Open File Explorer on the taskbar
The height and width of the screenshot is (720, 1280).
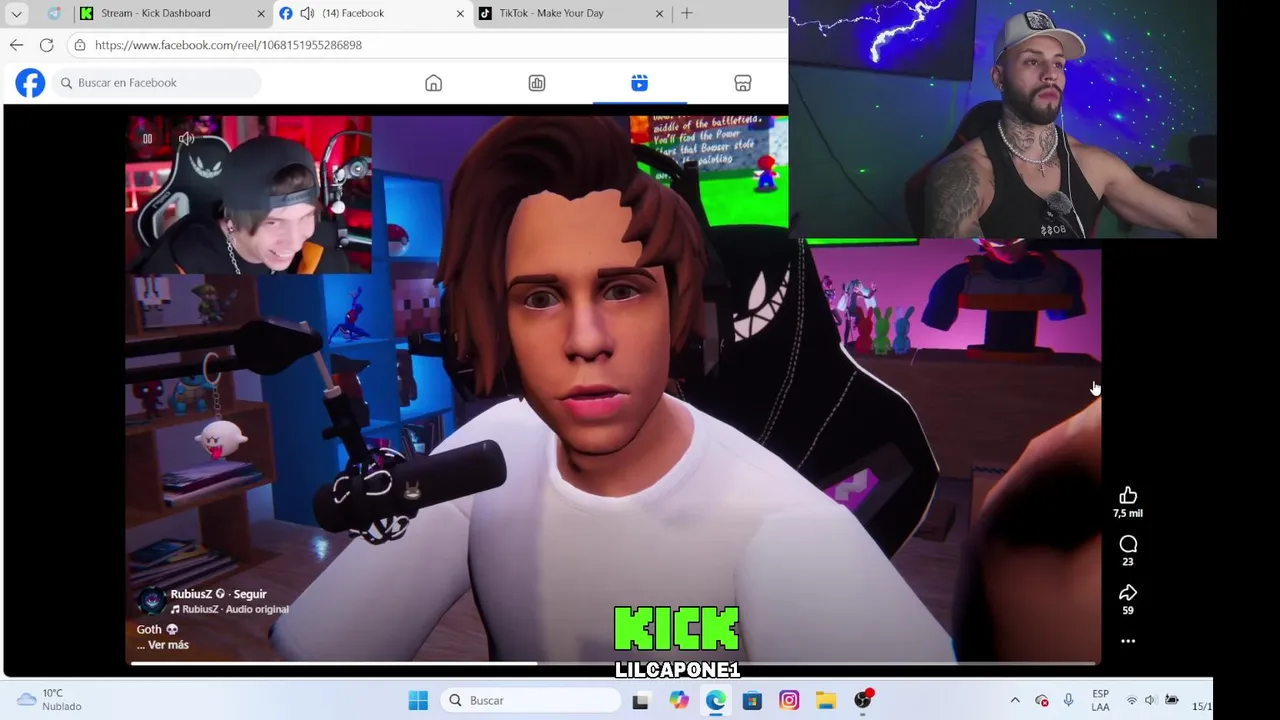[826, 701]
